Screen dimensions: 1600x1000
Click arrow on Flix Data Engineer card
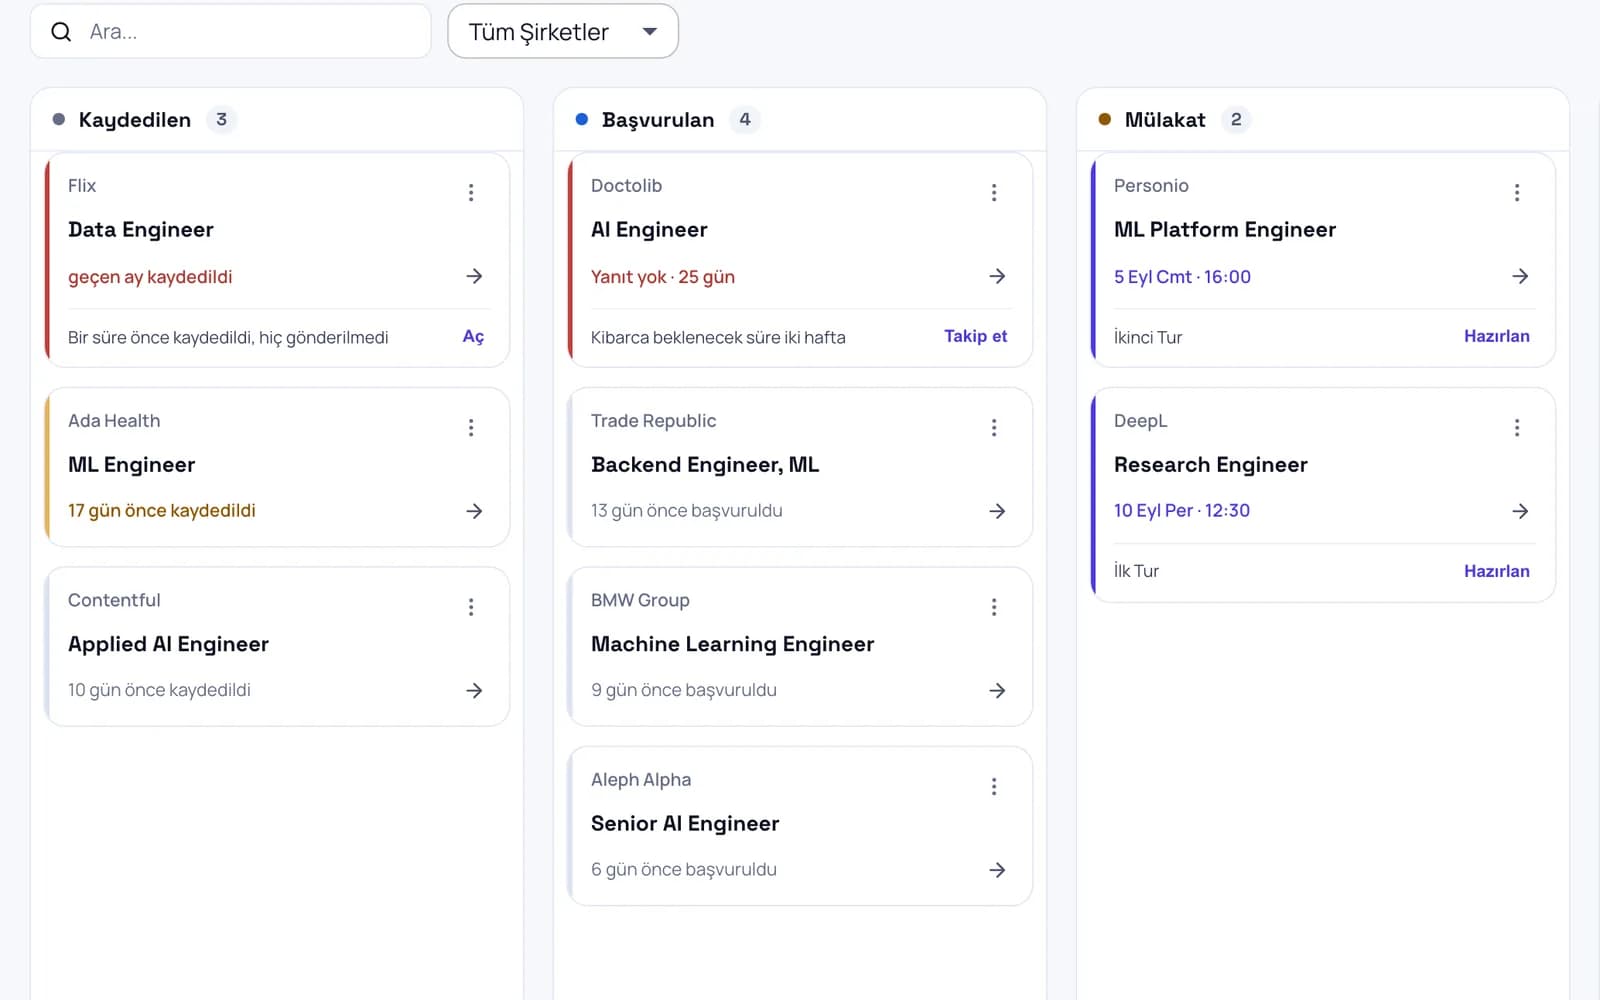point(474,276)
